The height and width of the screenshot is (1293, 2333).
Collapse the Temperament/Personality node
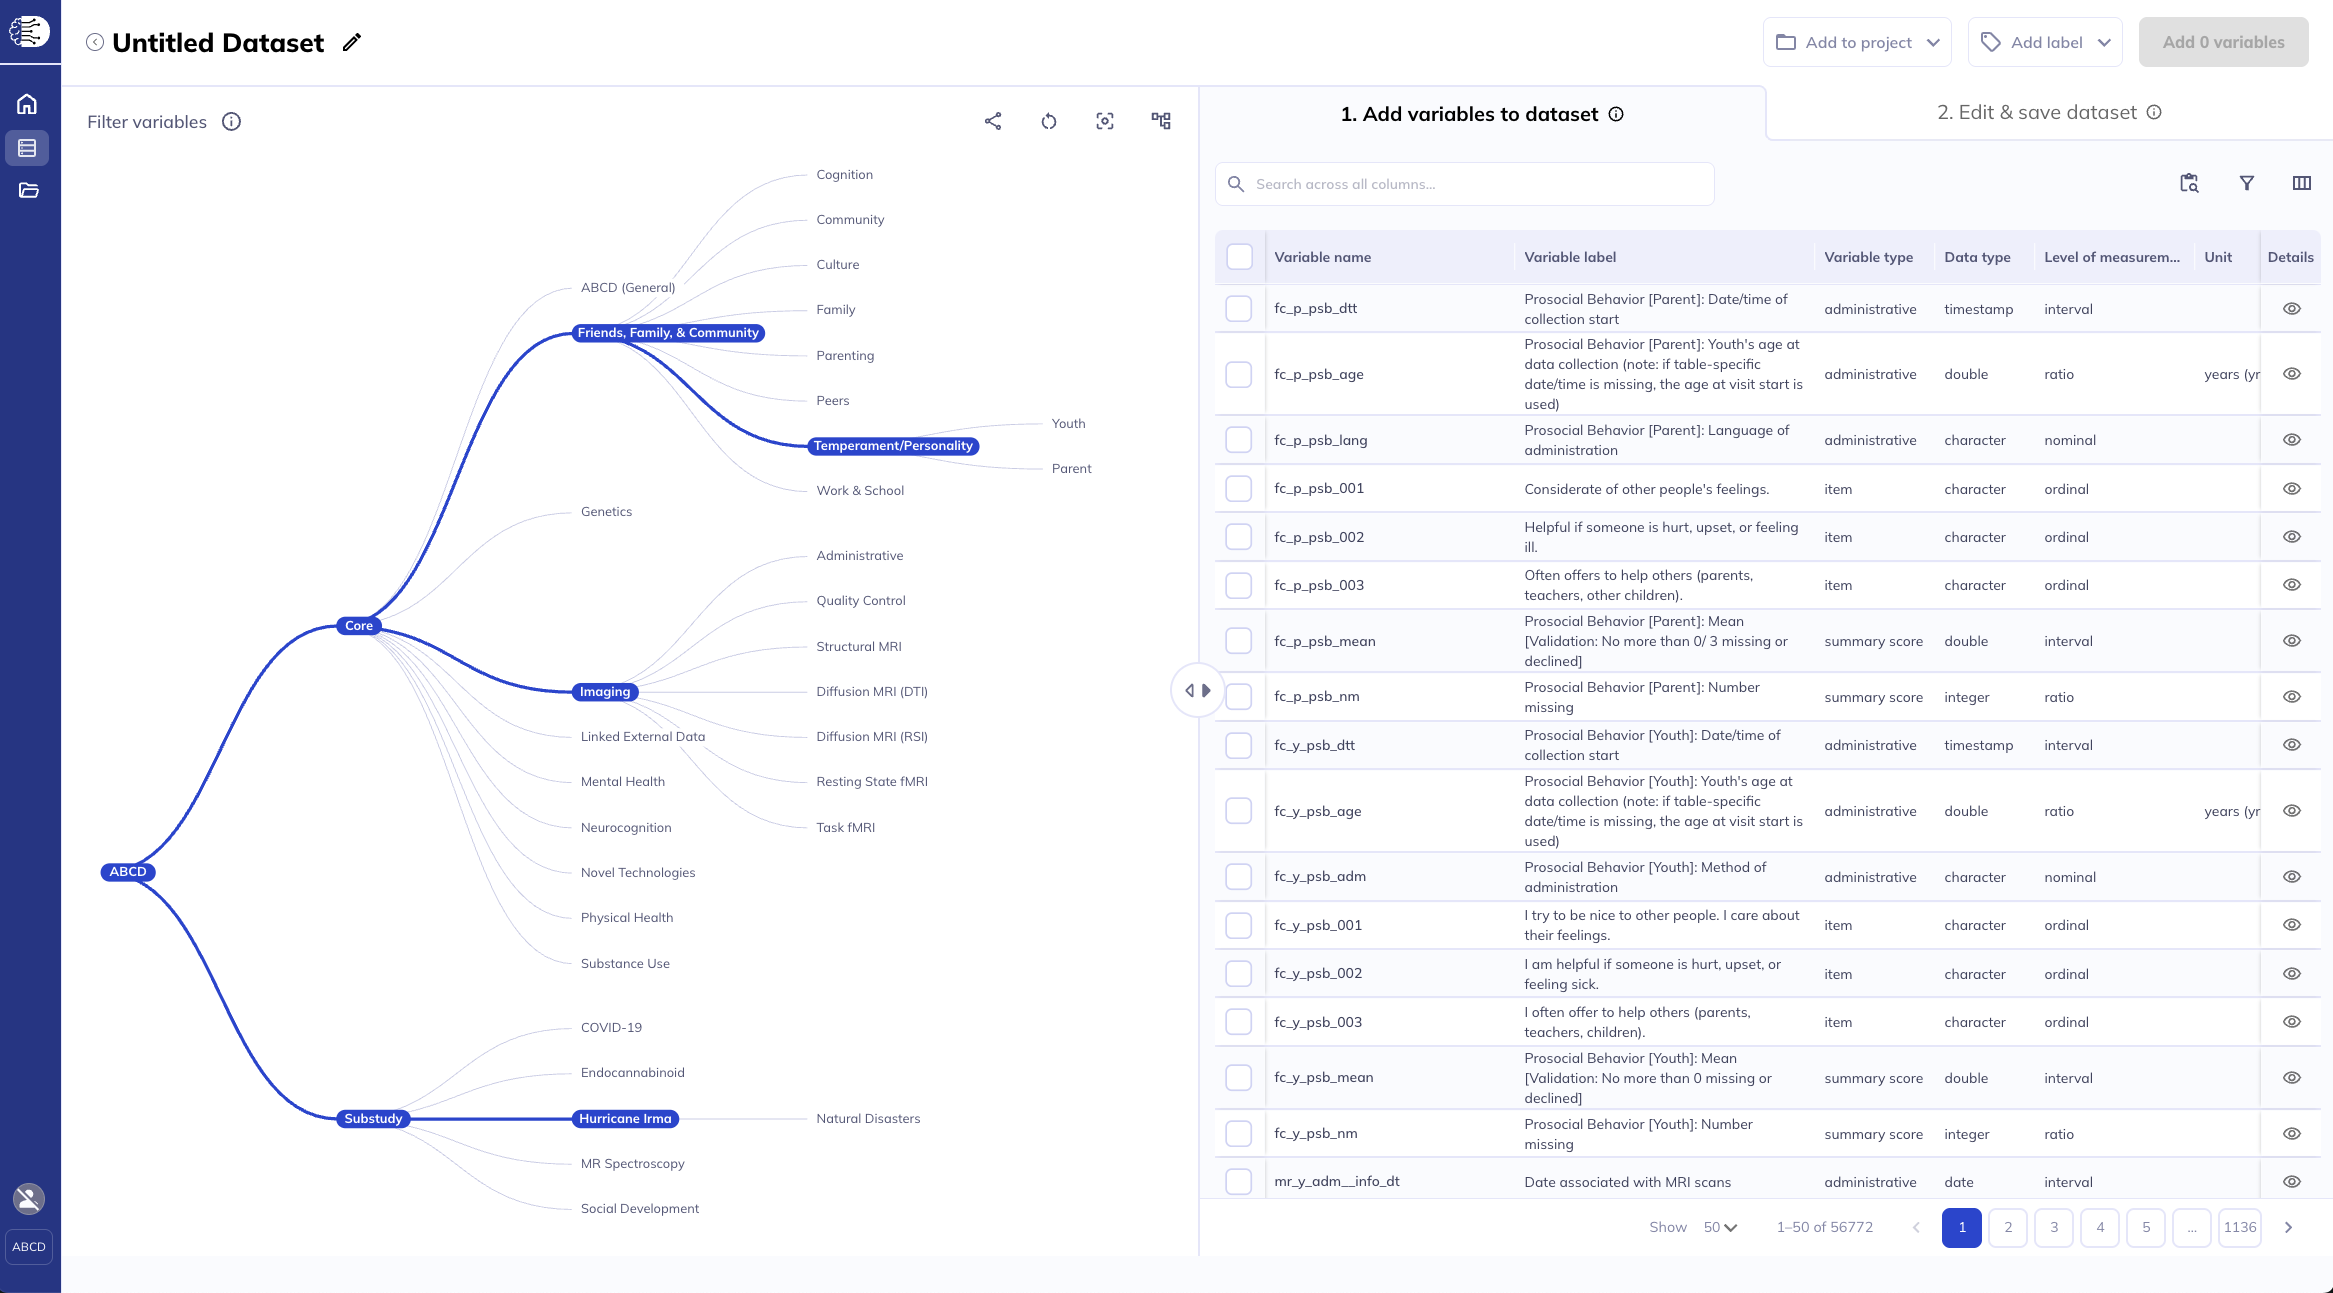pos(893,446)
